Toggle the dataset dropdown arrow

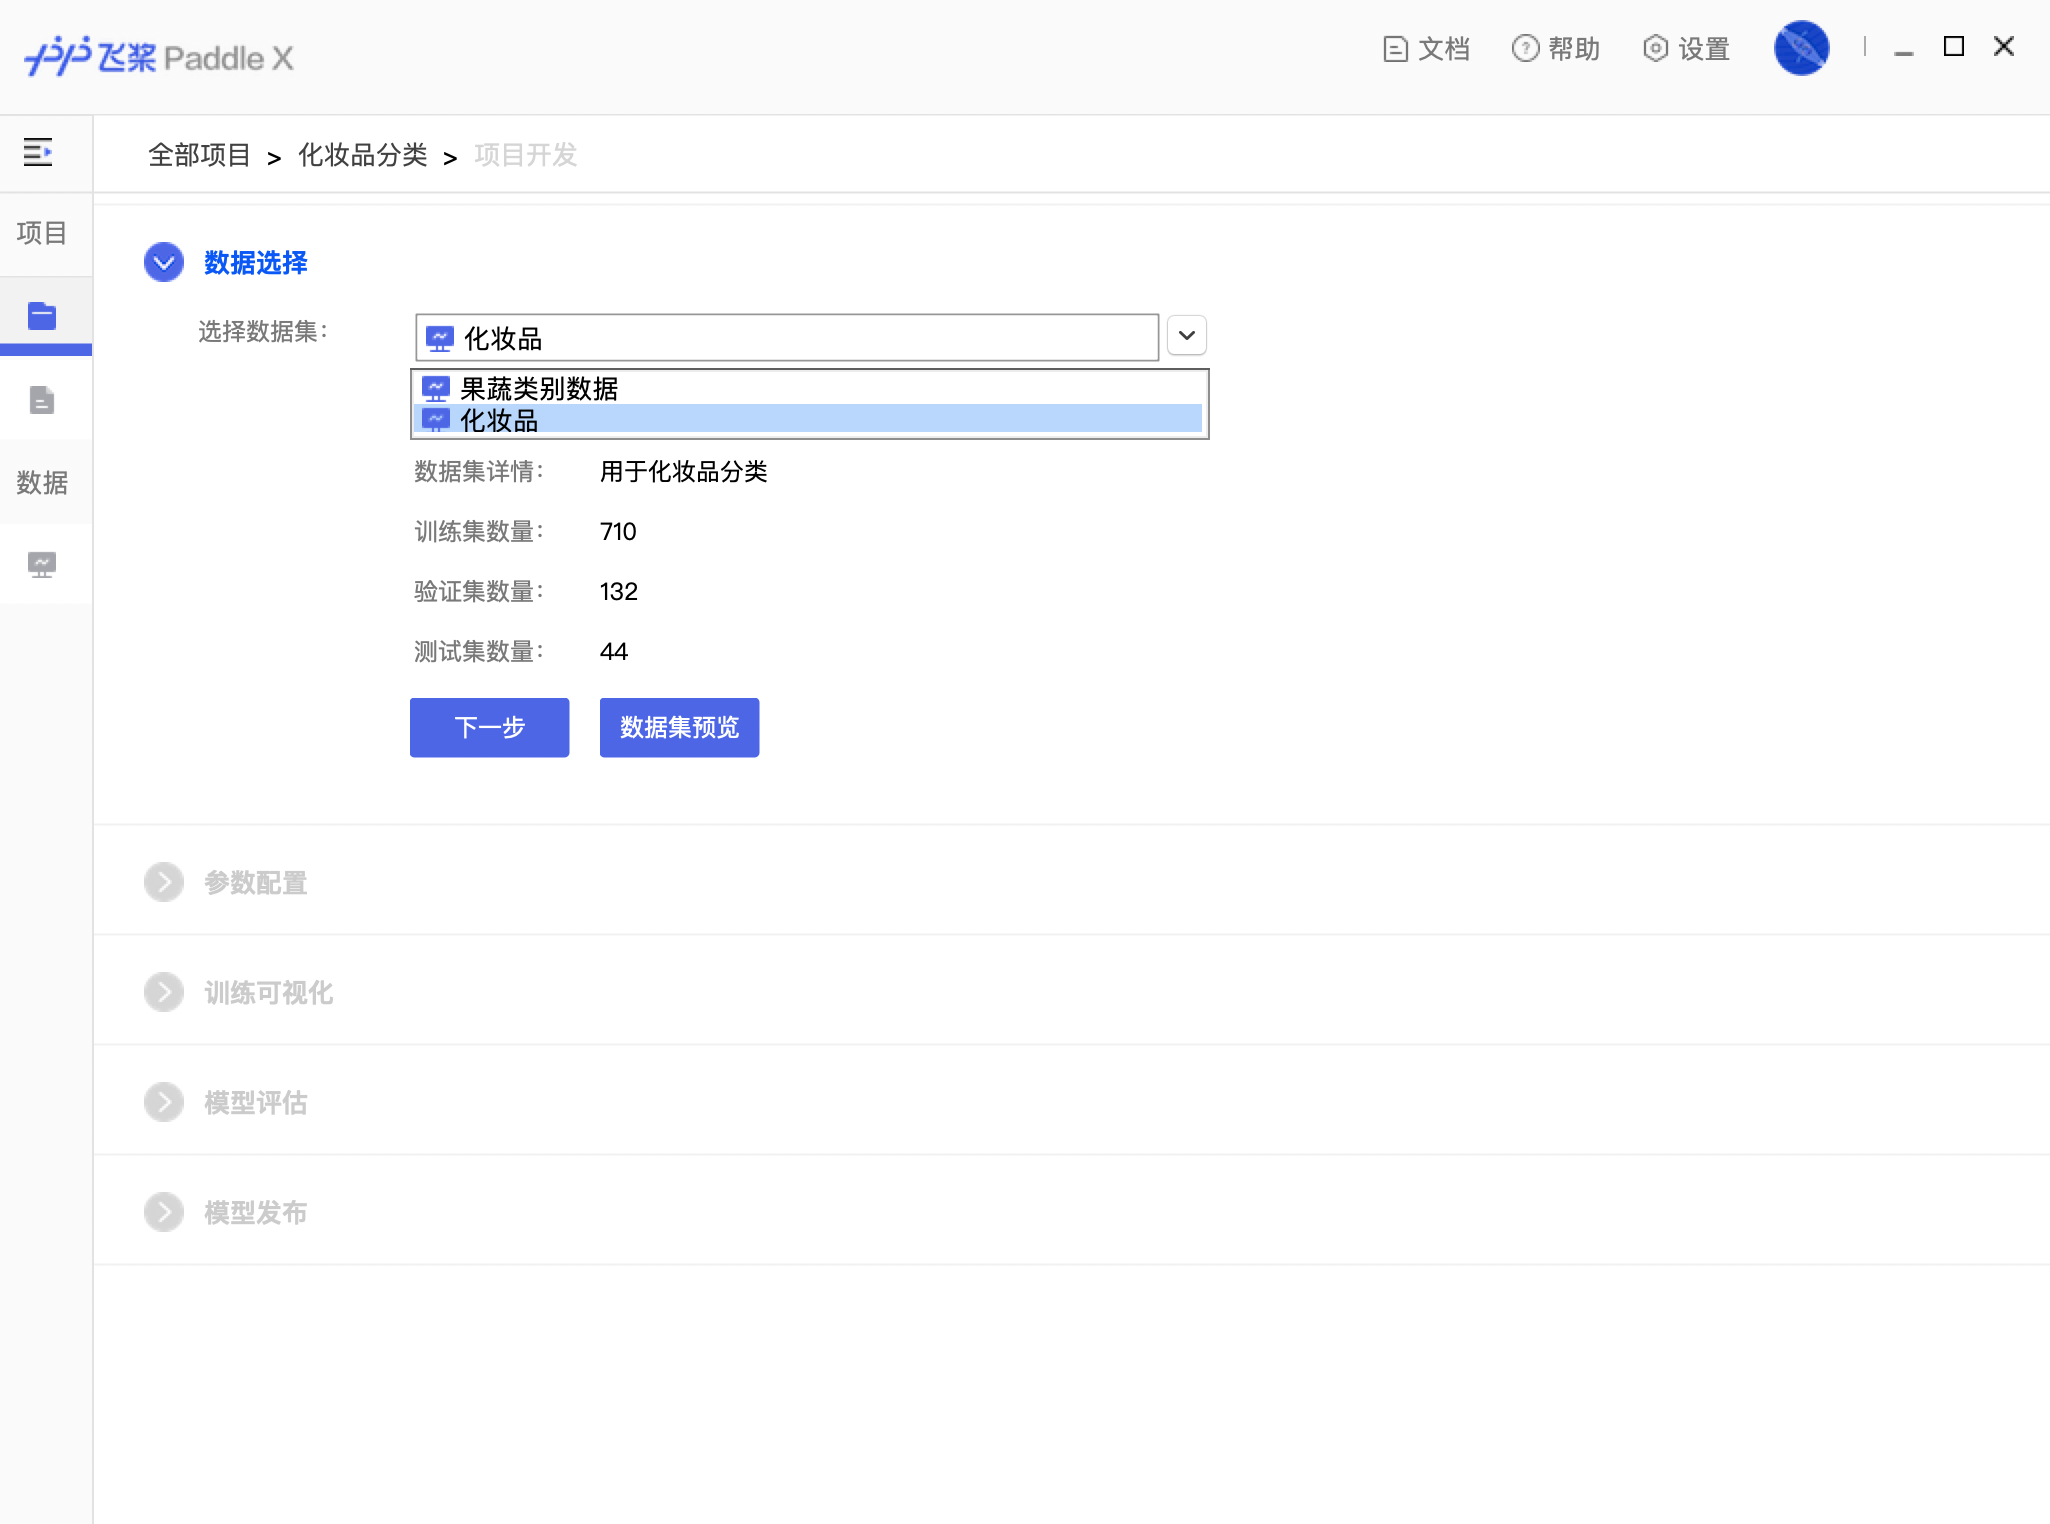pyautogui.click(x=1186, y=336)
